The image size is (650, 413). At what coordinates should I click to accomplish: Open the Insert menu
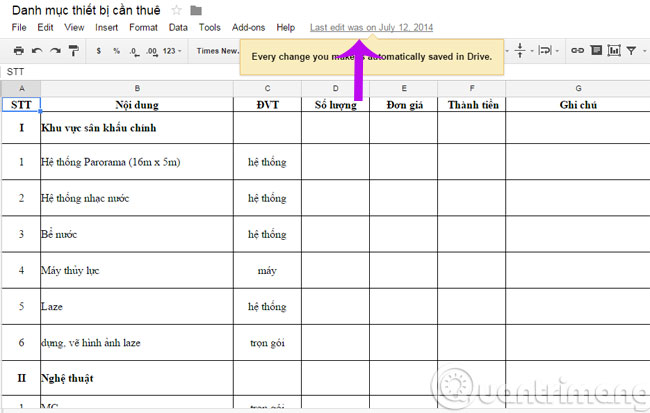[107, 27]
